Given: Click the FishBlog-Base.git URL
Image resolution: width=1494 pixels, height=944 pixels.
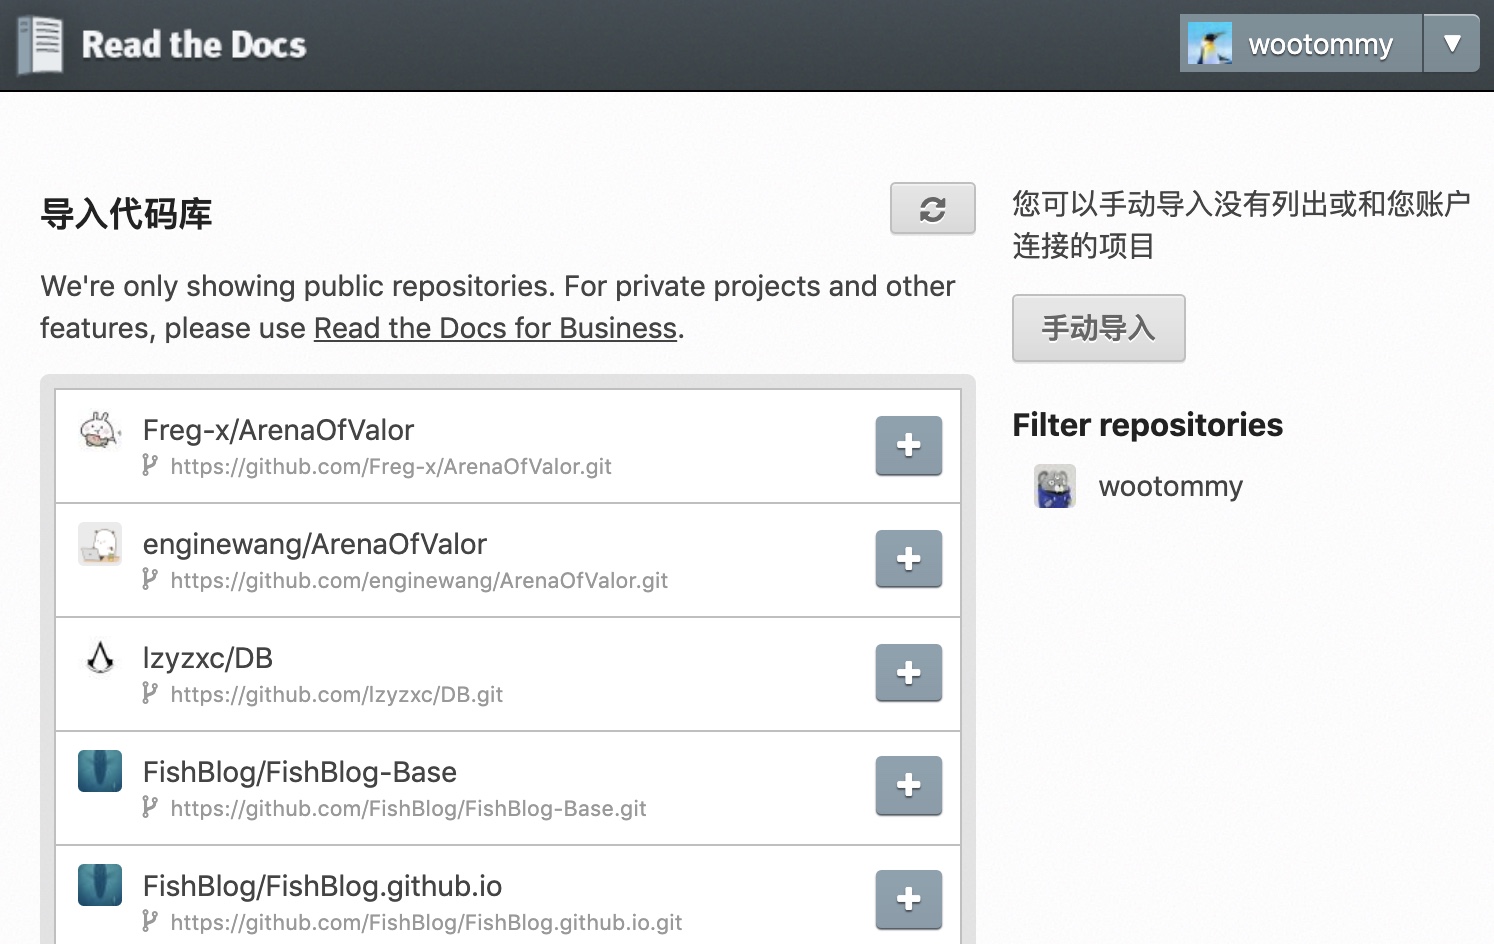Looking at the screenshot, I should [x=408, y=808].
